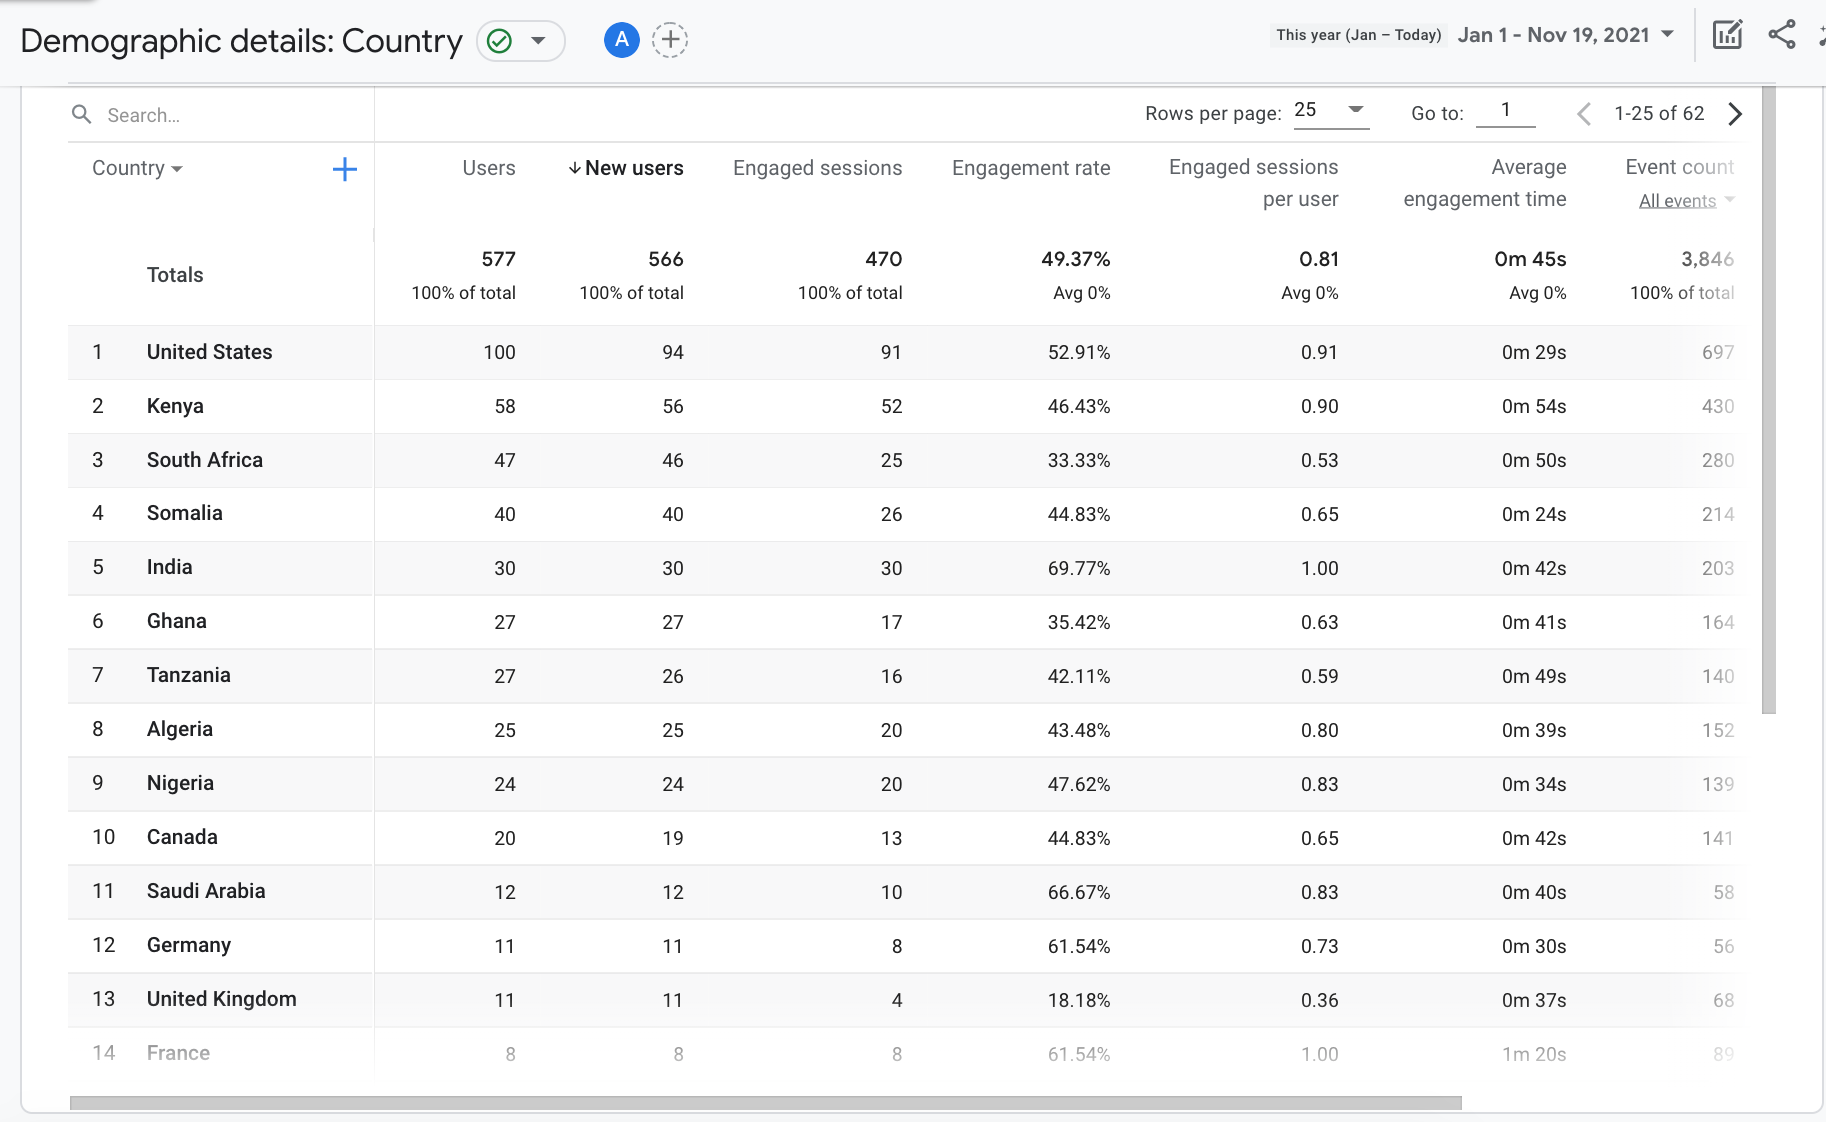Open the All Users segment A badge

coord(621,40)
